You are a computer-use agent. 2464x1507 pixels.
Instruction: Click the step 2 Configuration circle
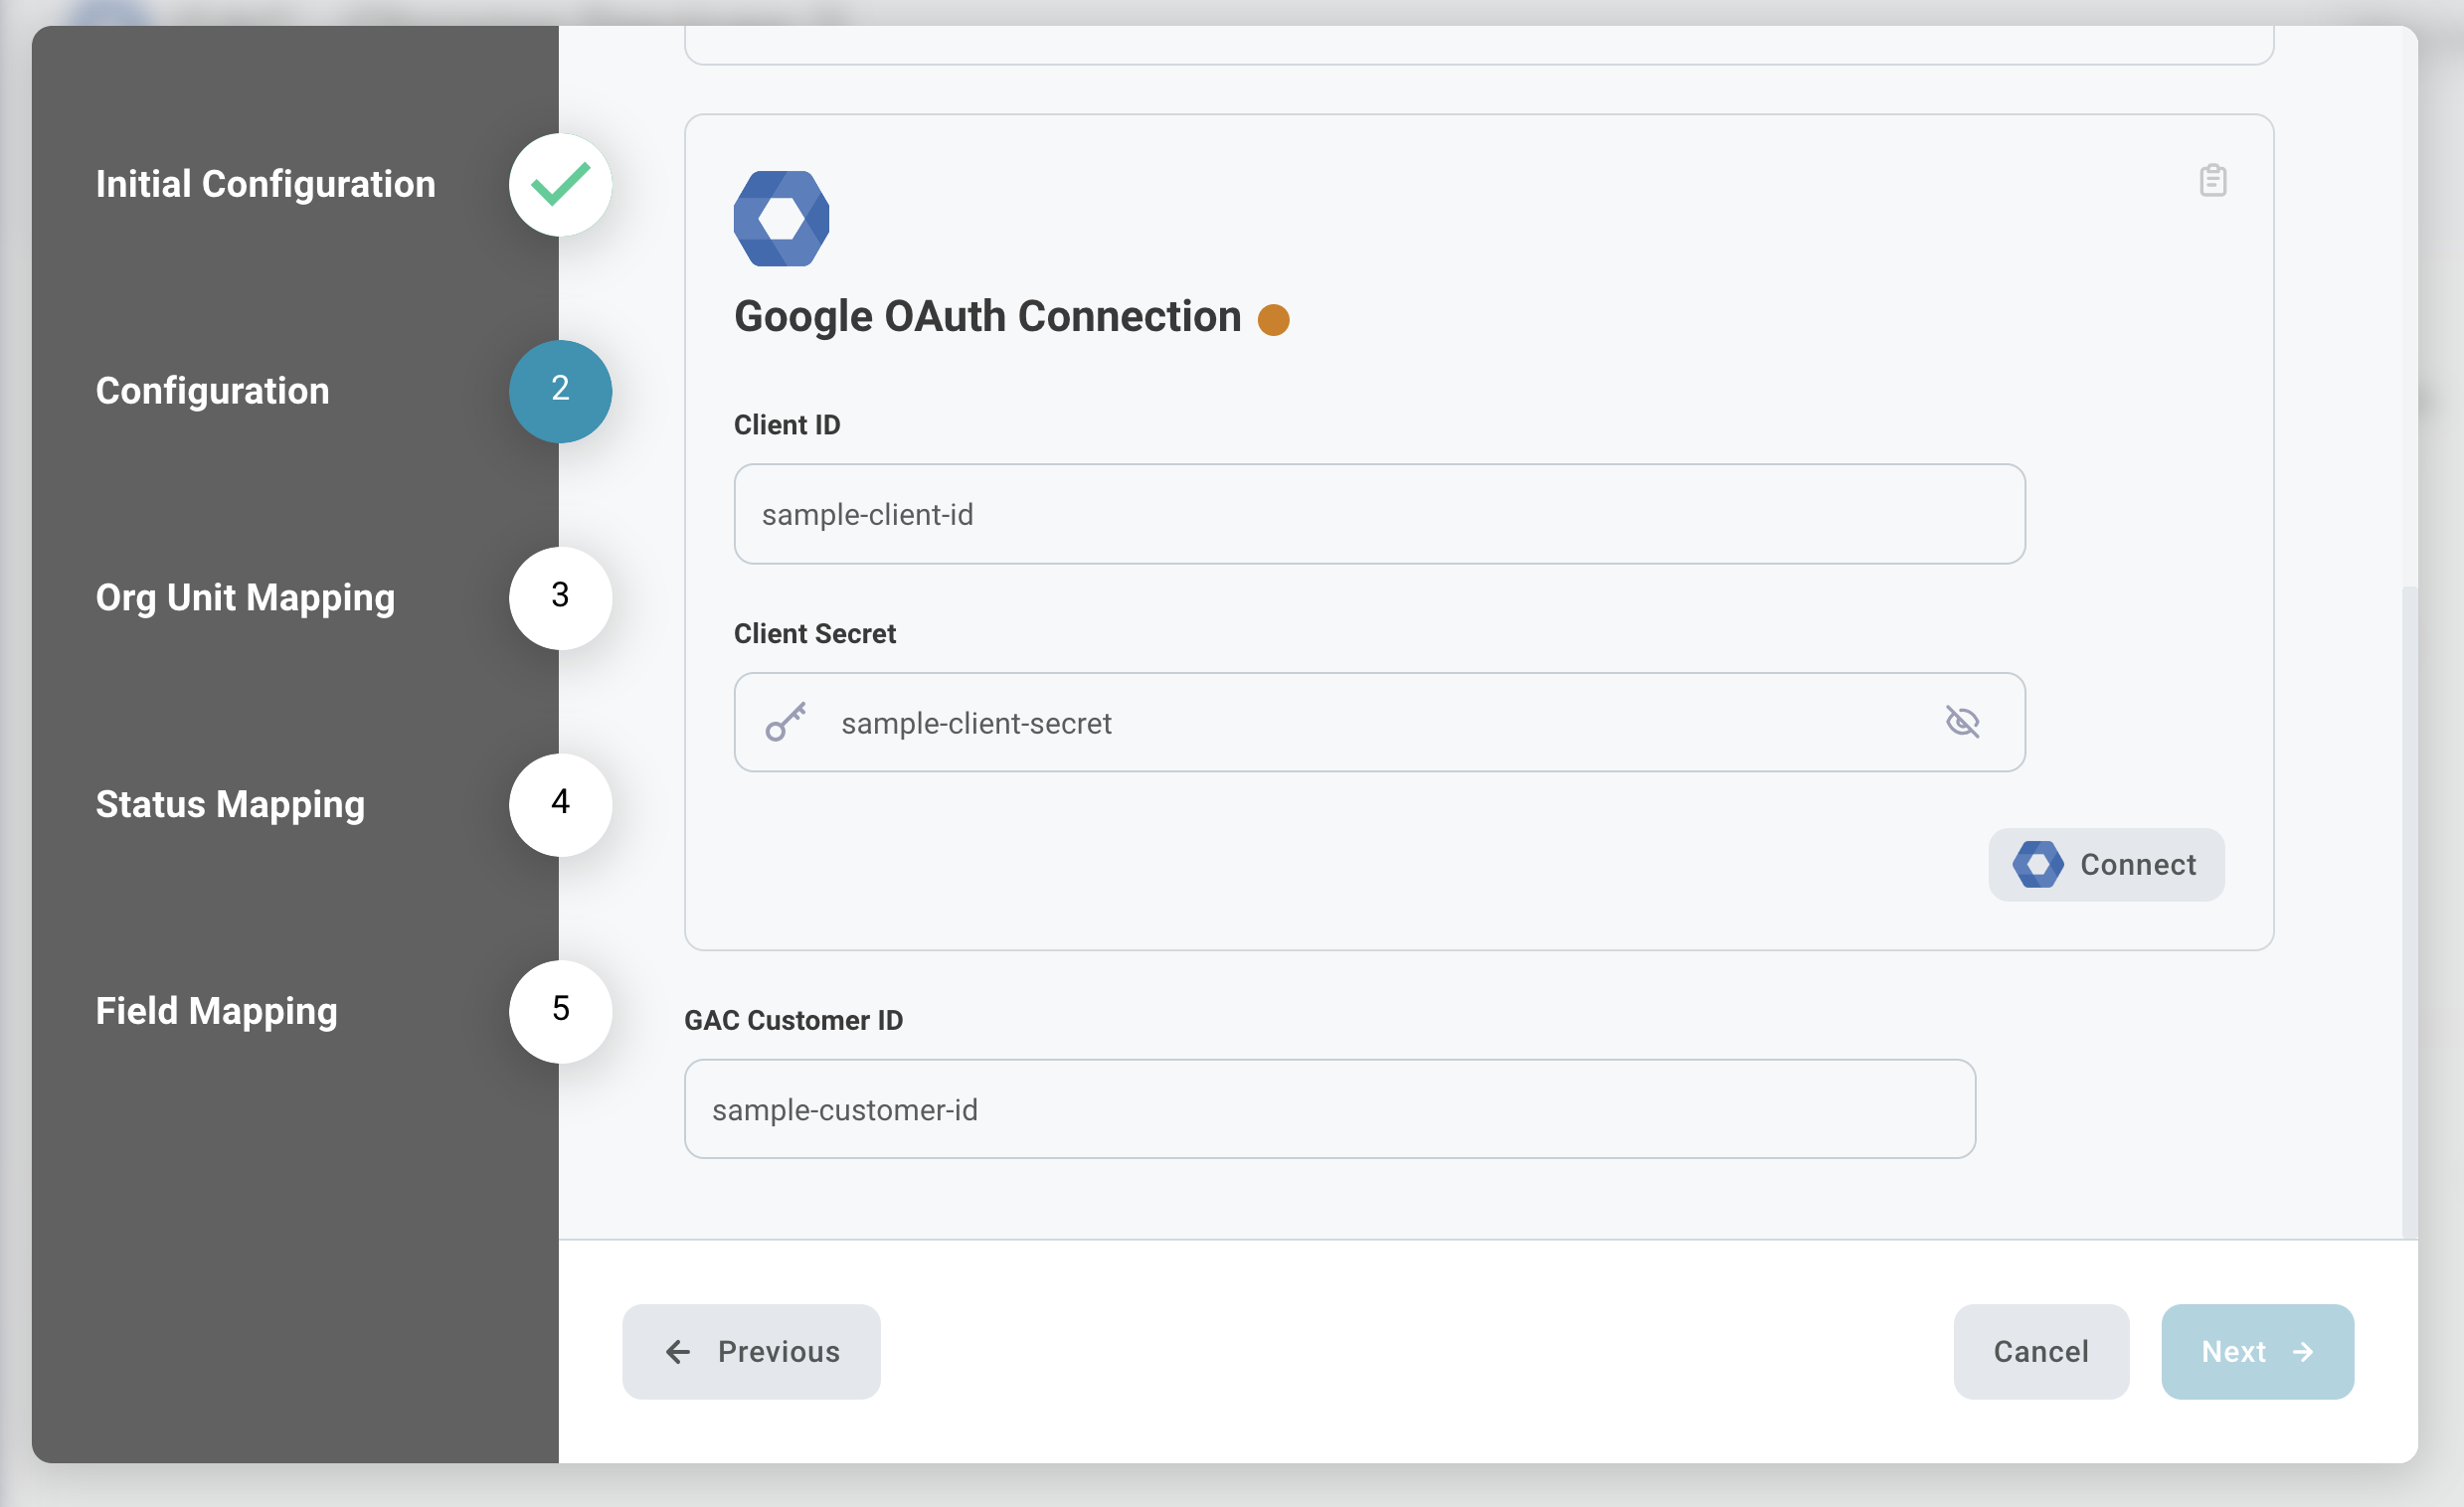tap(560, 391)
